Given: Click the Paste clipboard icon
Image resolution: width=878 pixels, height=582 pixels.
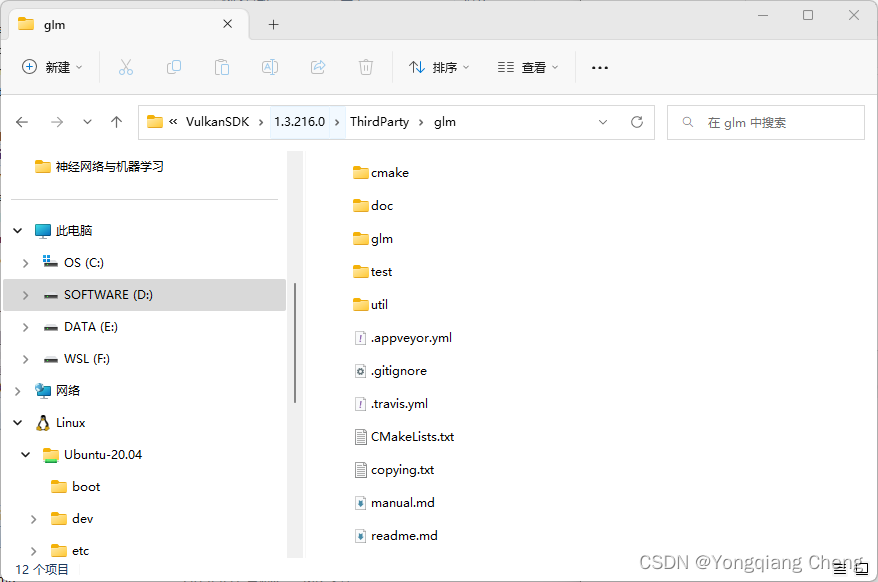Looking at the screenshot, I should tap(222, 67).
